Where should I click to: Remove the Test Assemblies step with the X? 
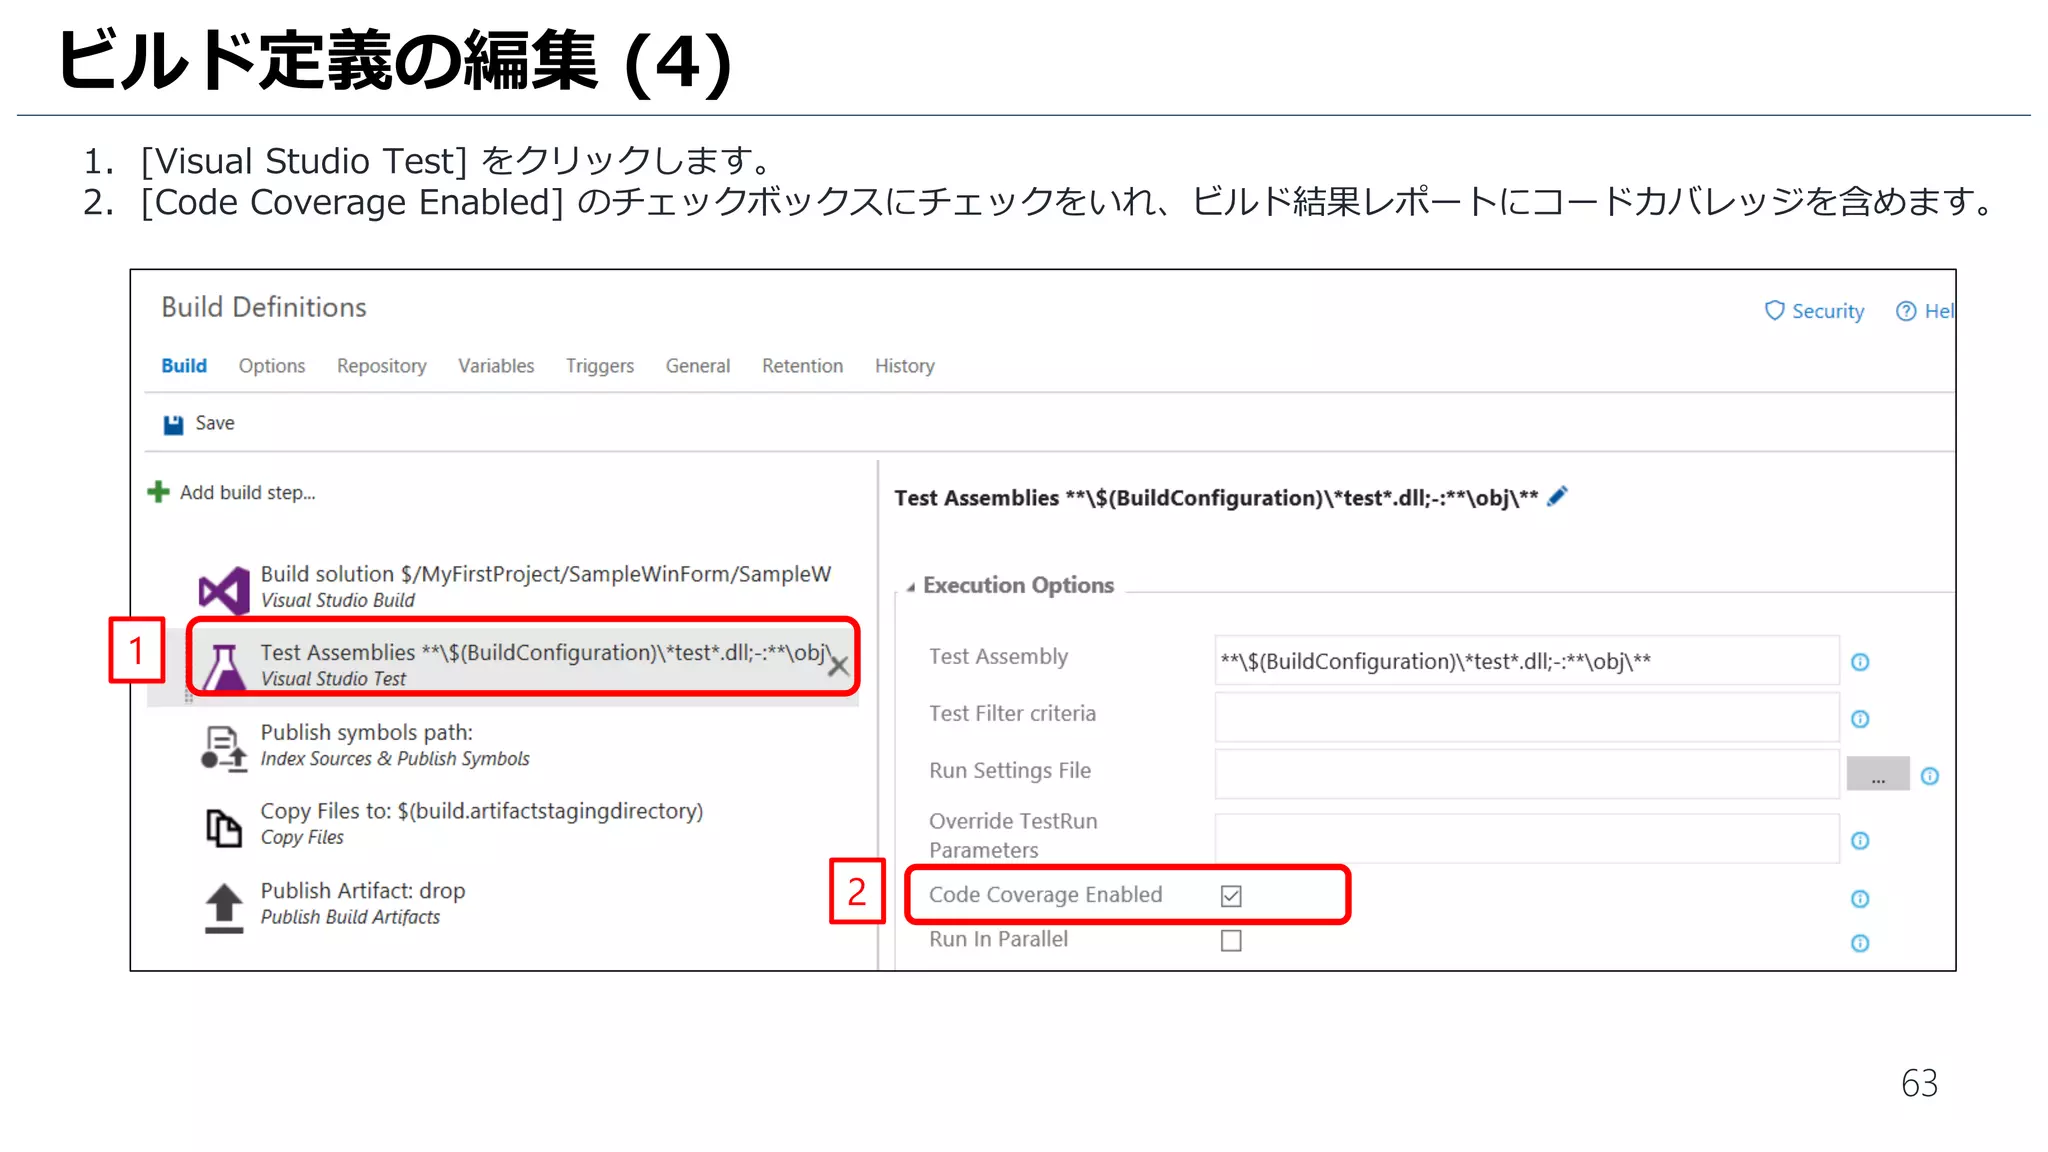(839, 666)
